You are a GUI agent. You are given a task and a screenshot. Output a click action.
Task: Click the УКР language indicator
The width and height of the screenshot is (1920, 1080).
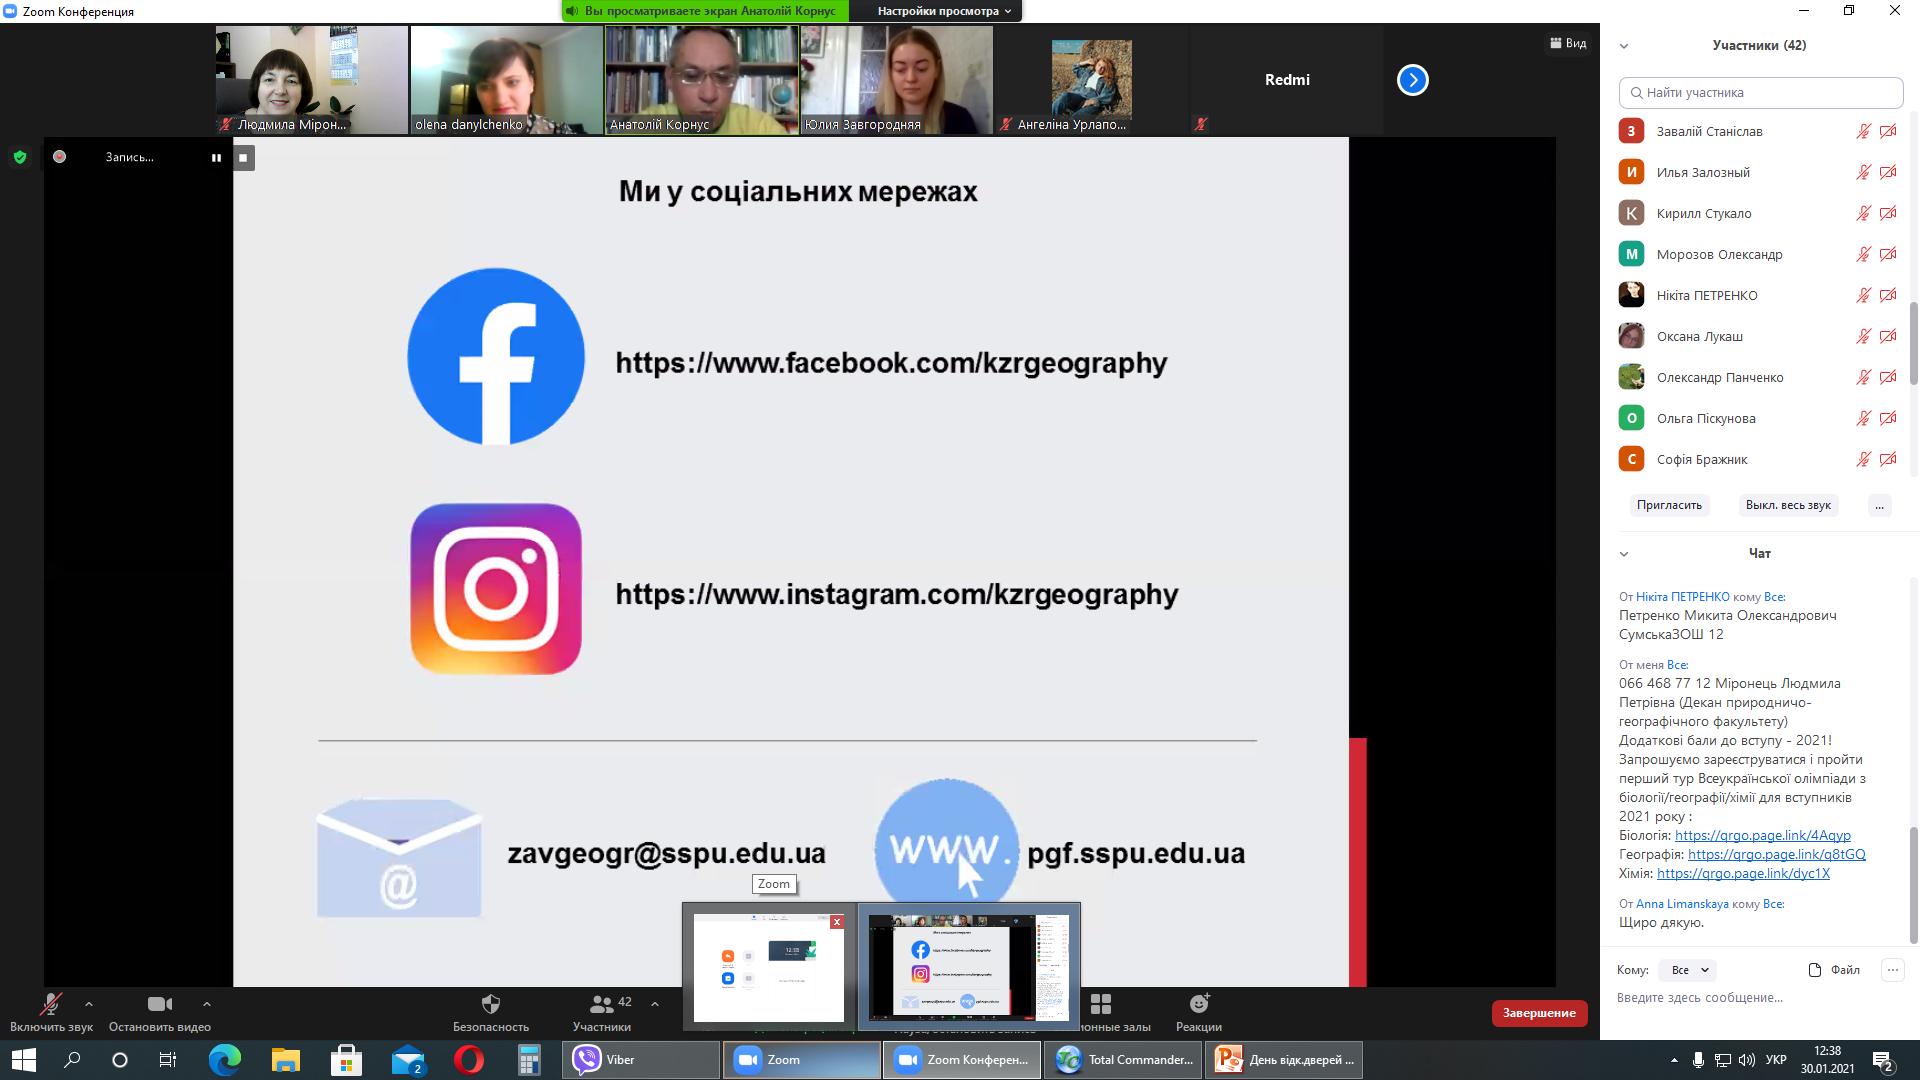(1776, 1060)
